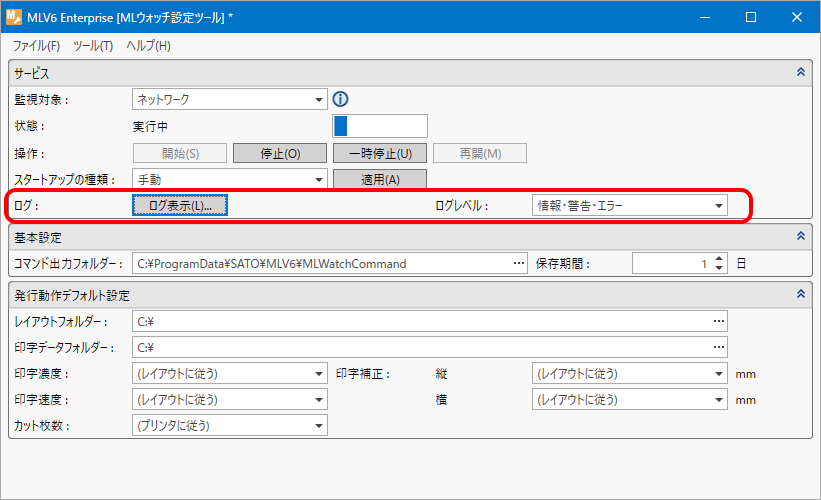
Task: Click the disabled 再開(M) button
Action: coord(480,153)
